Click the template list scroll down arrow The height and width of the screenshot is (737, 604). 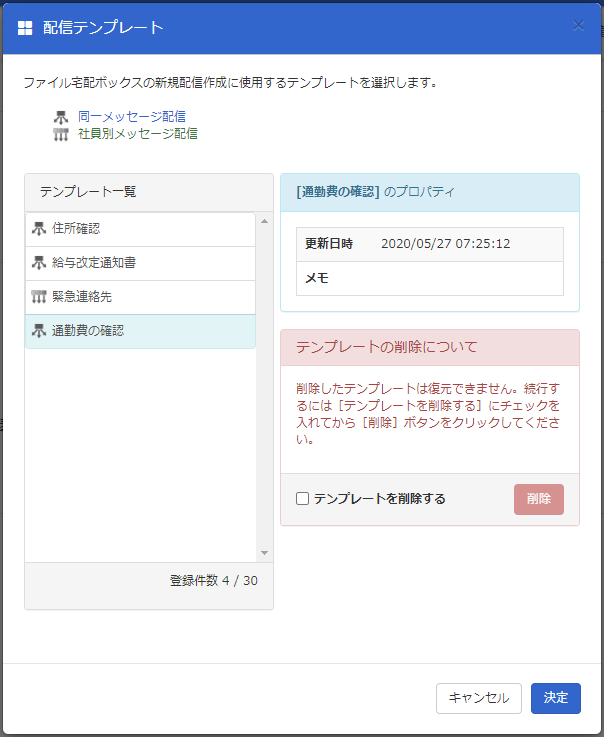264,553
